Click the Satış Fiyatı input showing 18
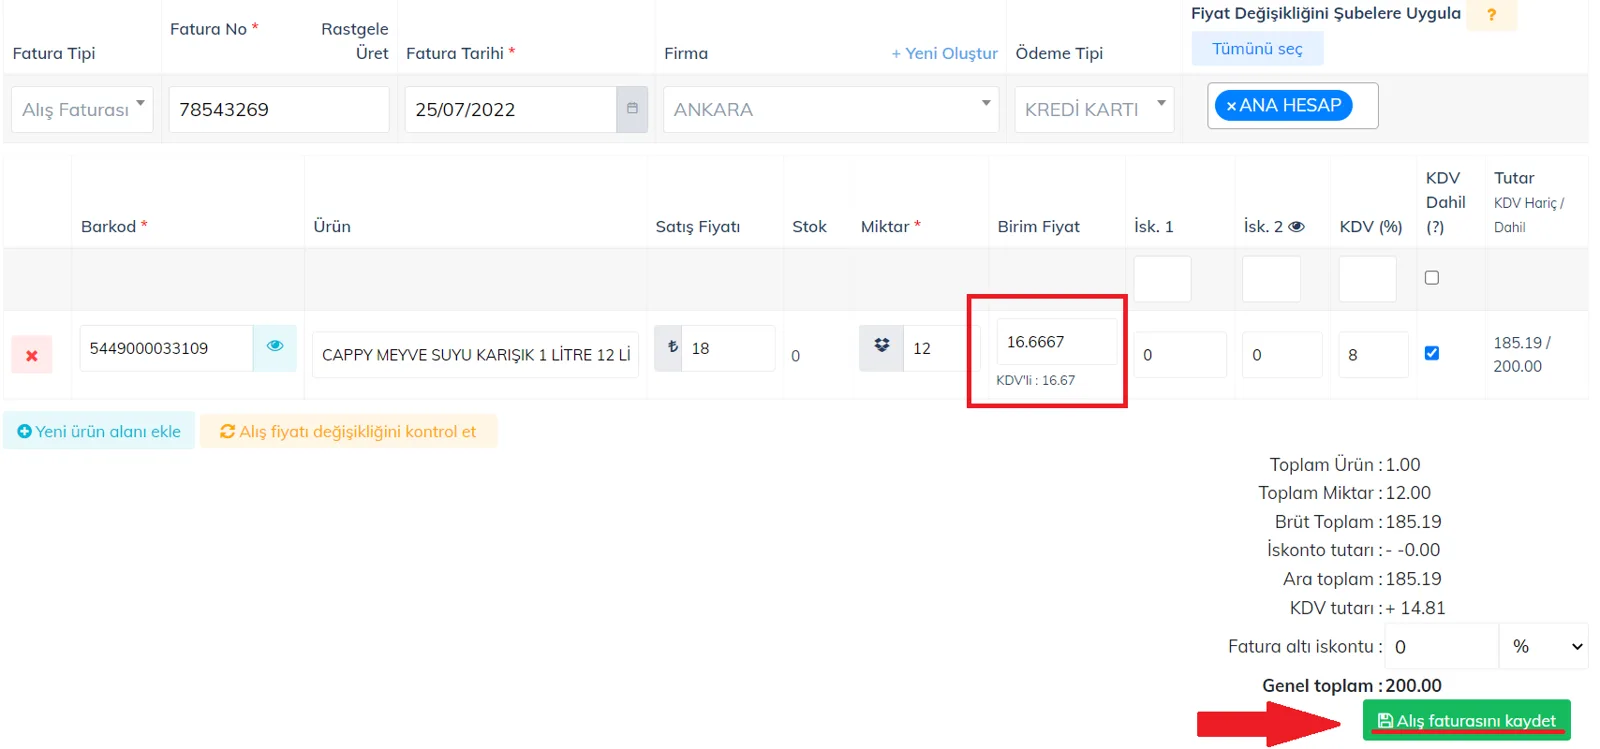The height and width of the screenshot is (749, 1600). click(728, 348)
